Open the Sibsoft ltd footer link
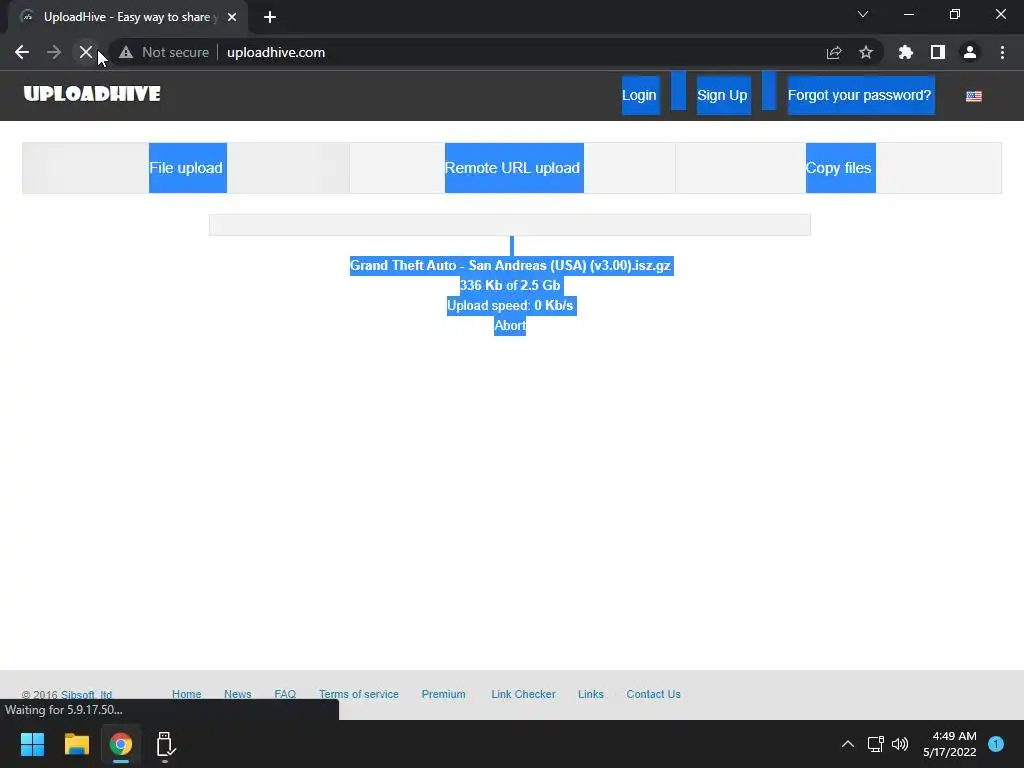 (x=86, y=694)
